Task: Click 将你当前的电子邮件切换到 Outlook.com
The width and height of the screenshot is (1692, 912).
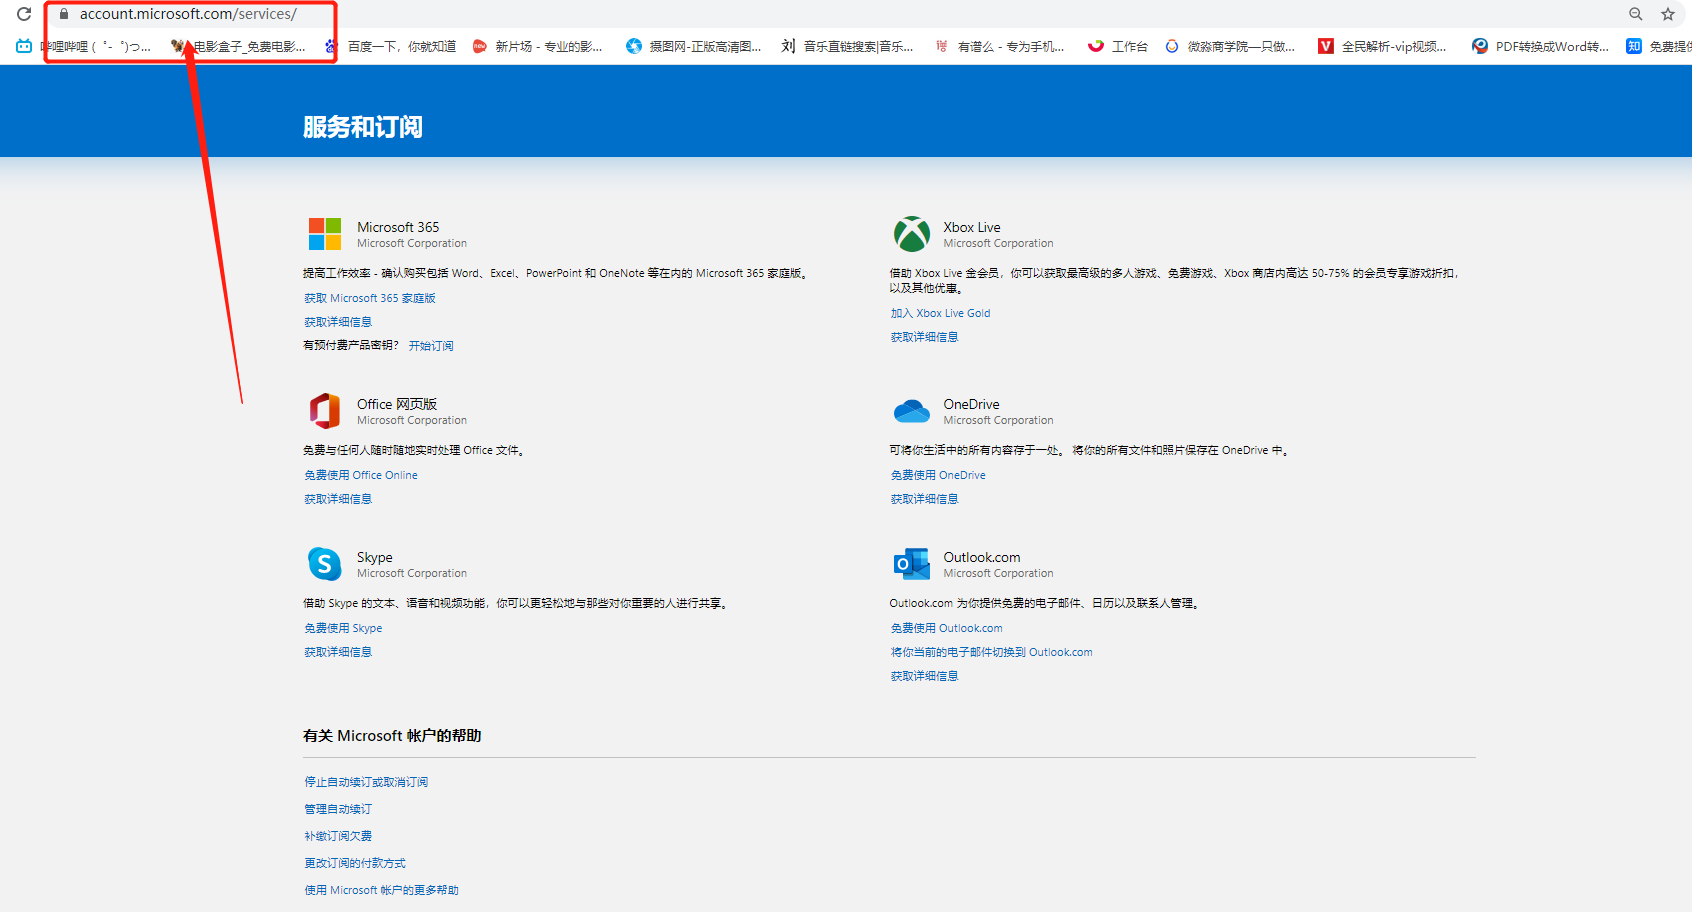Action: point(992,652)
